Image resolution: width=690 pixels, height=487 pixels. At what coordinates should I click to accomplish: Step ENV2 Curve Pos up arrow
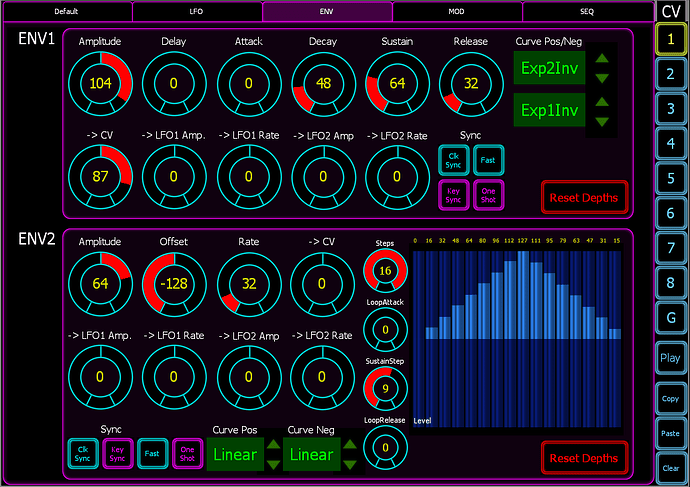click(x=273, y=444)
